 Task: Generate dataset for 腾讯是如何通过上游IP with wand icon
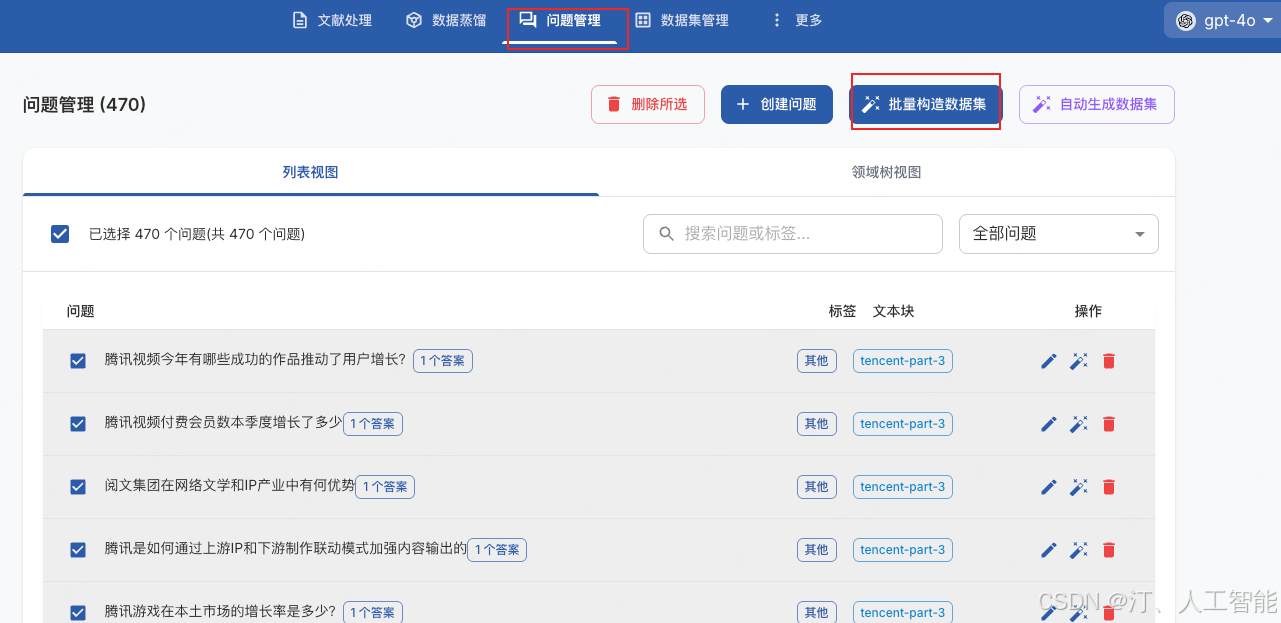(x=1079, y=550)
